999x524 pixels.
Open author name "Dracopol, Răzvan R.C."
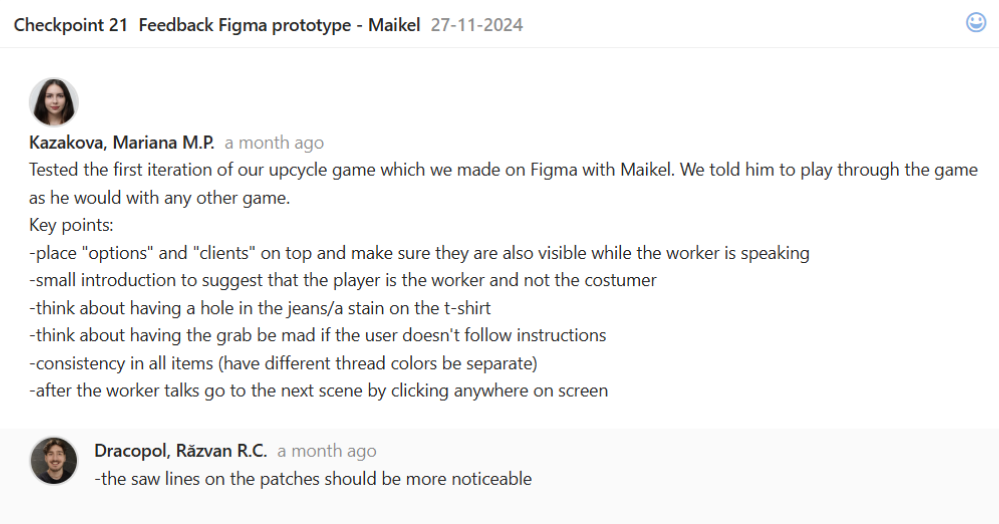(x=180, y=451)
